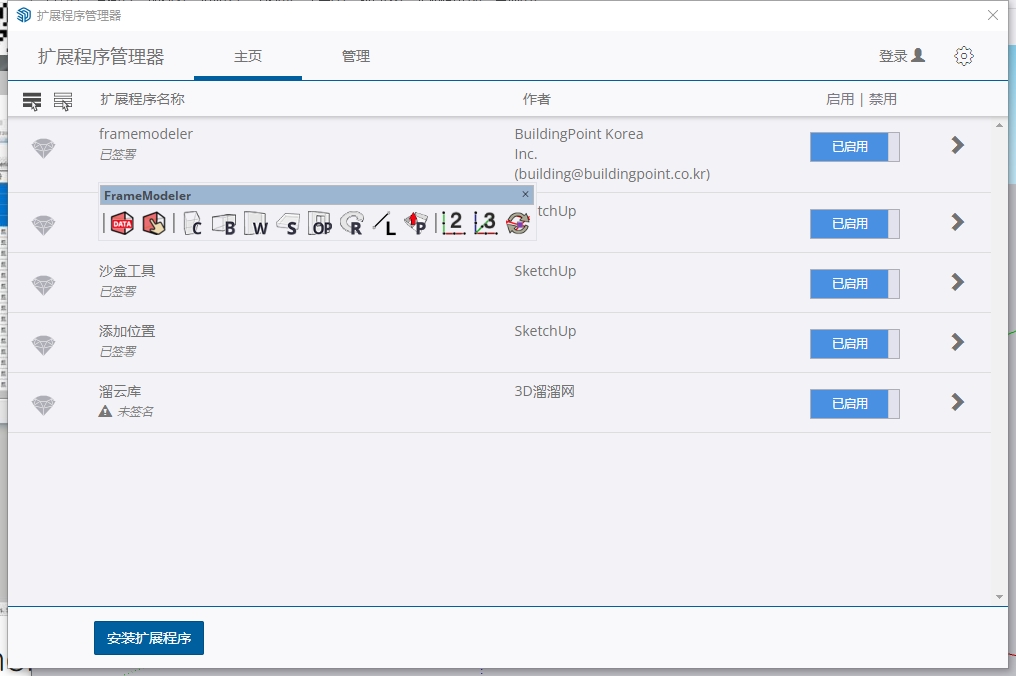Image resolution: width=1016 pixels, height=676 pixels.
Task: Expand details chevron in the second row
Action: 958,222
